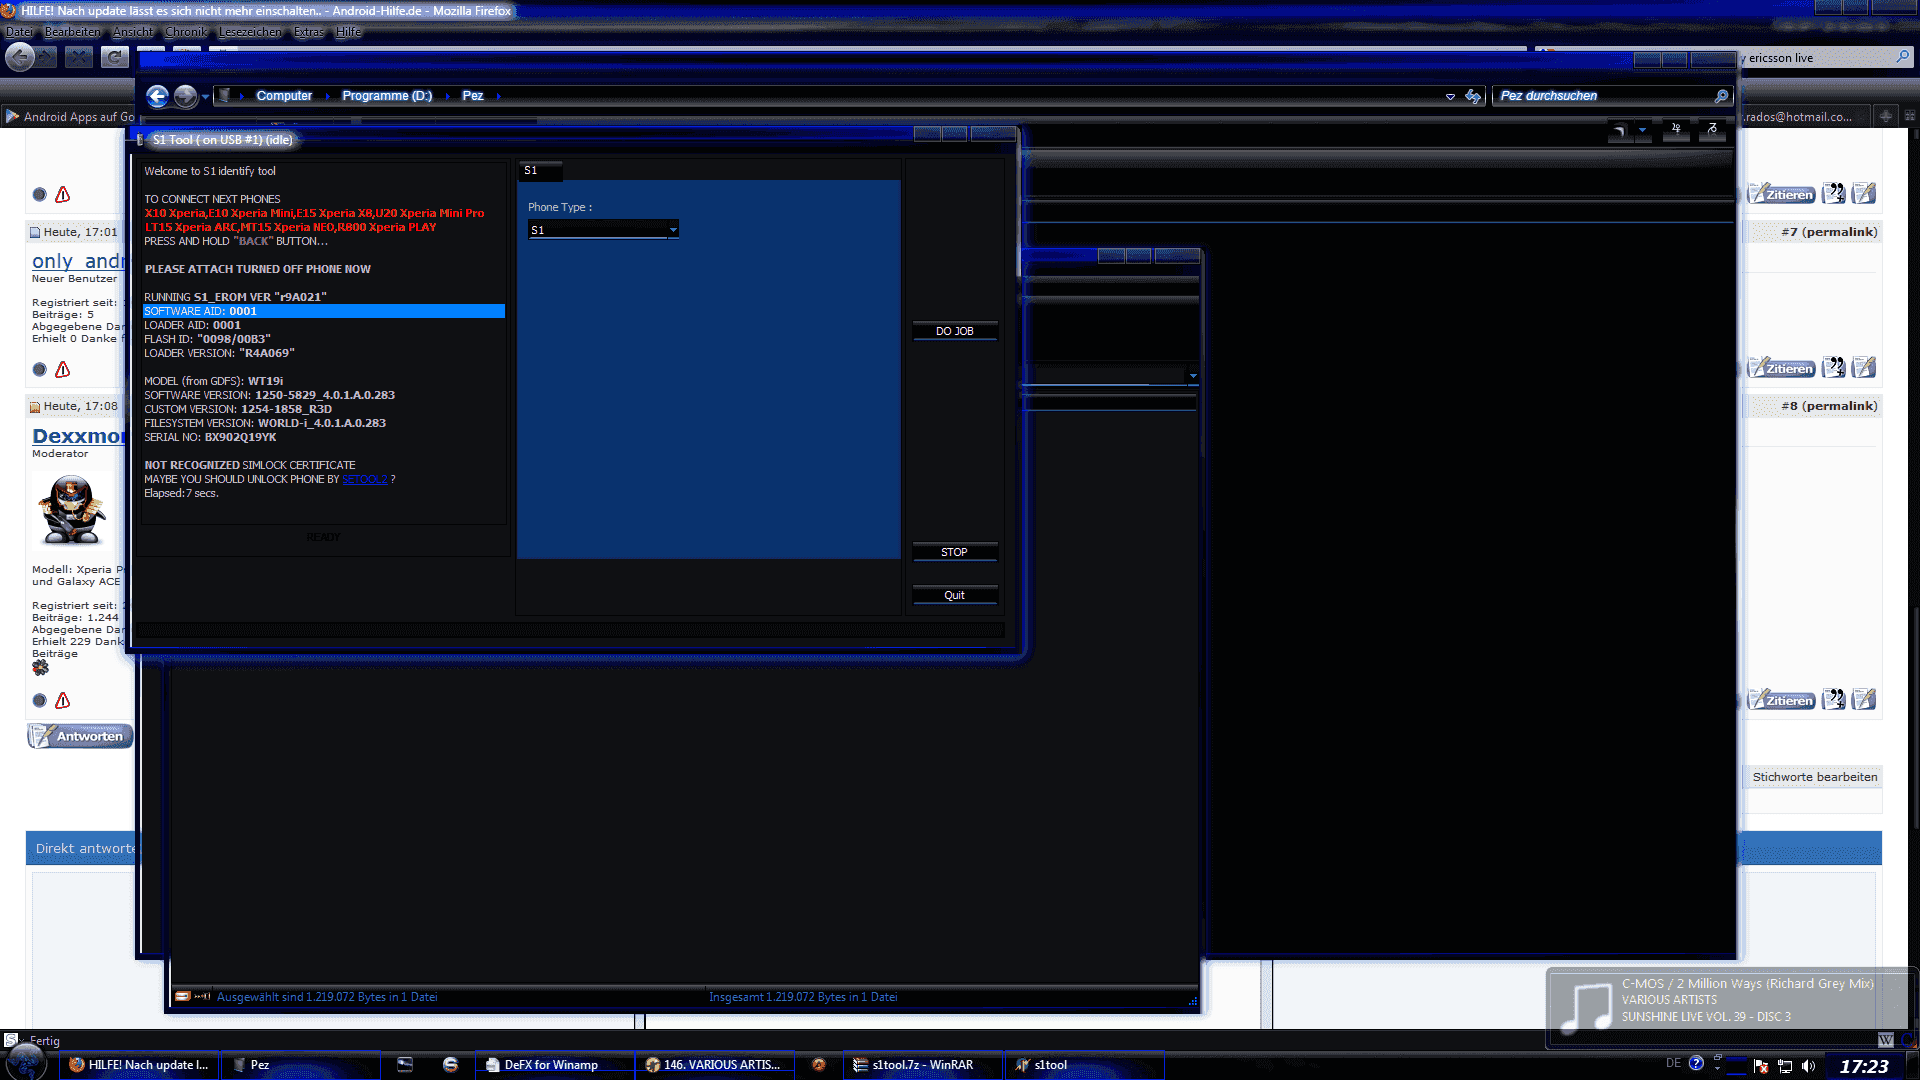Click online status dot above Heute 17:08
The width and height of the screenshot is (1920, 1080).
39,369
